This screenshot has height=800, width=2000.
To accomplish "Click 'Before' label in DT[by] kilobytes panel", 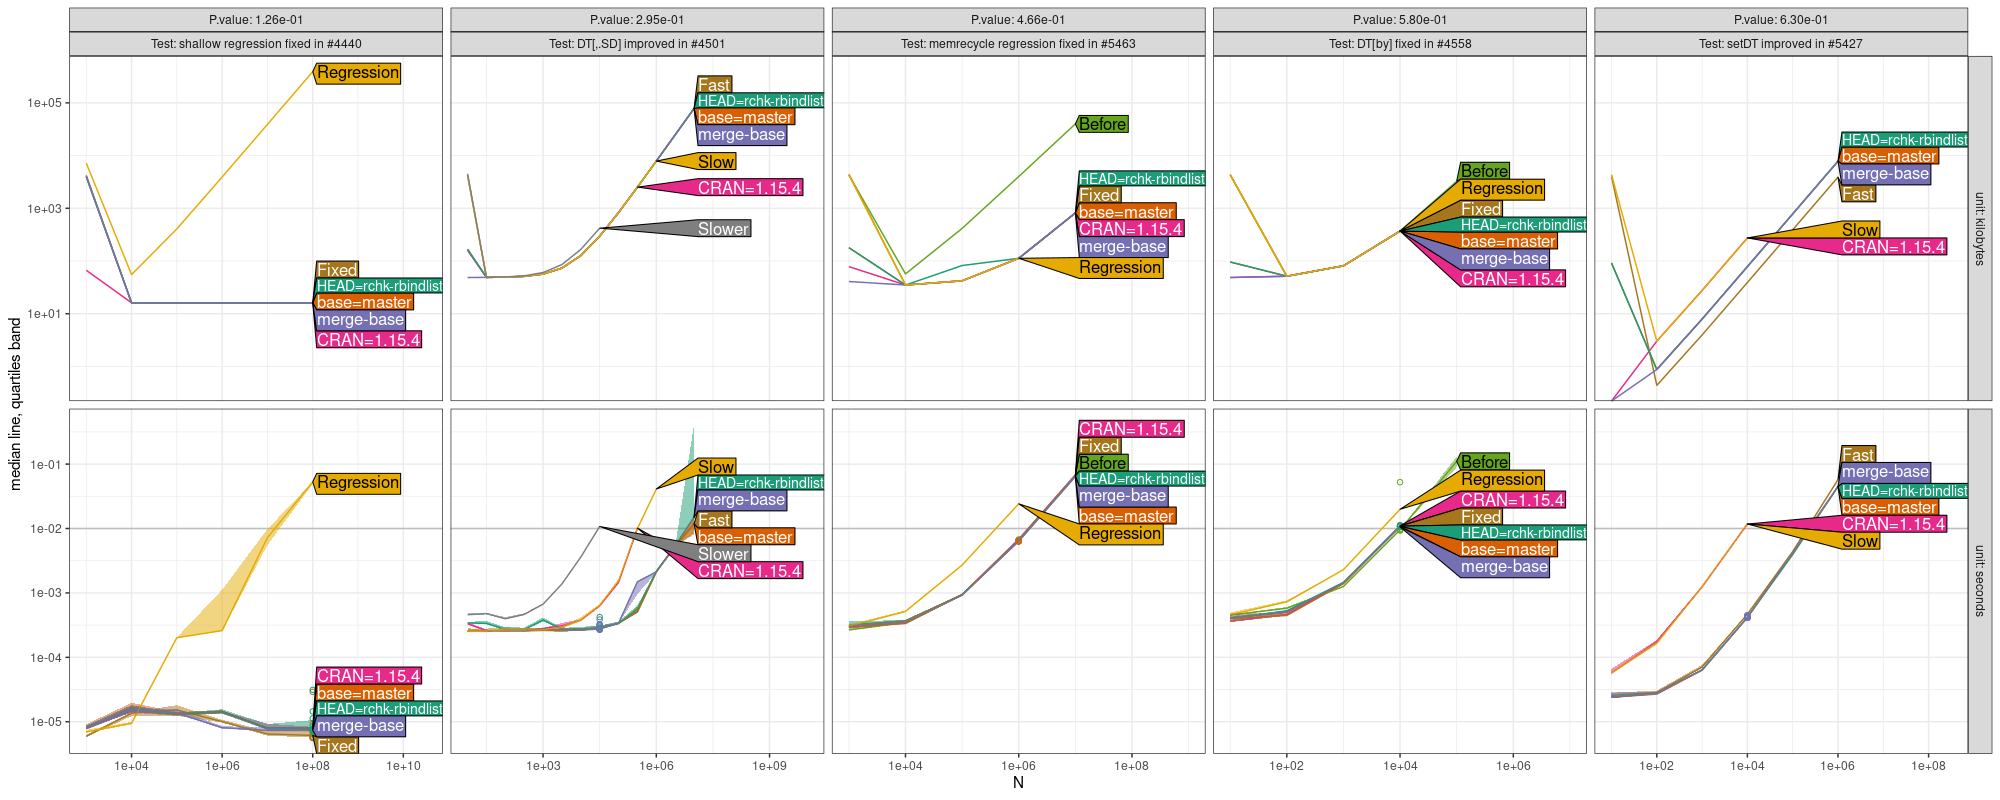I will click(x=1484, y=171).
